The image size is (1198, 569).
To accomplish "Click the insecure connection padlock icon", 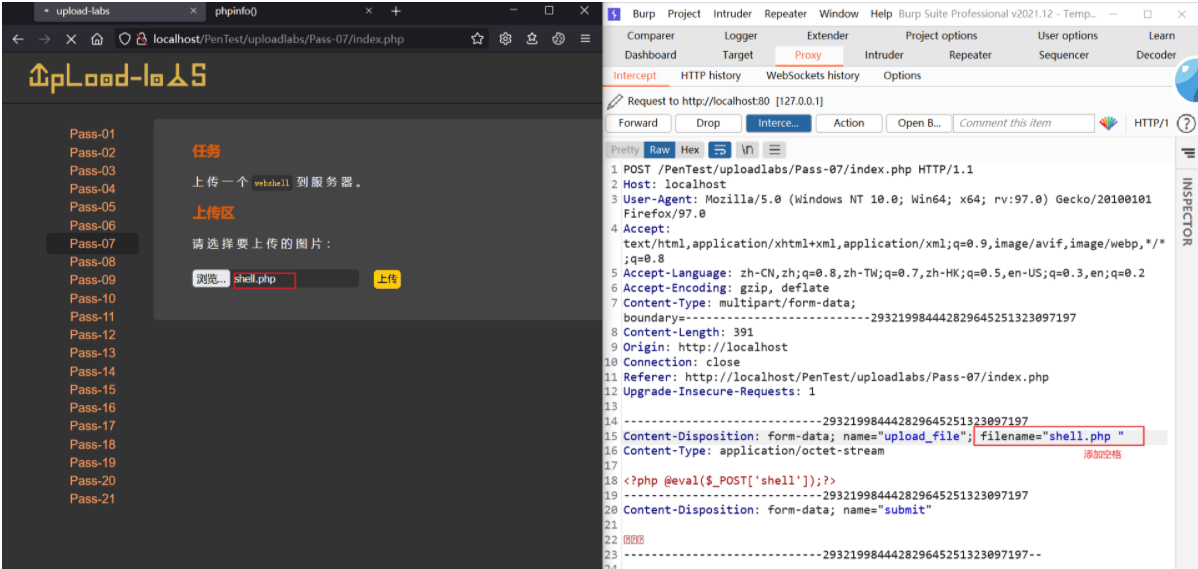I will click(x=141, y=39).
